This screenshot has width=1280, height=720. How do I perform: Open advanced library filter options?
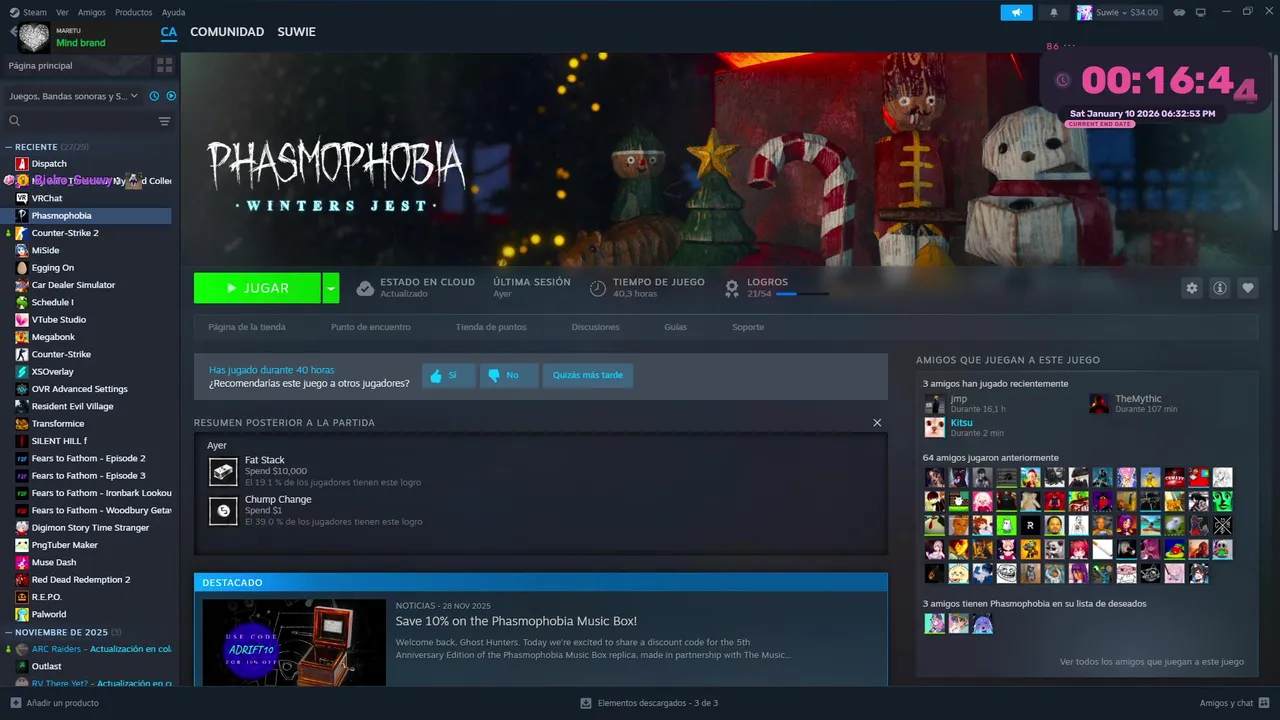click(x=165, y=121)
